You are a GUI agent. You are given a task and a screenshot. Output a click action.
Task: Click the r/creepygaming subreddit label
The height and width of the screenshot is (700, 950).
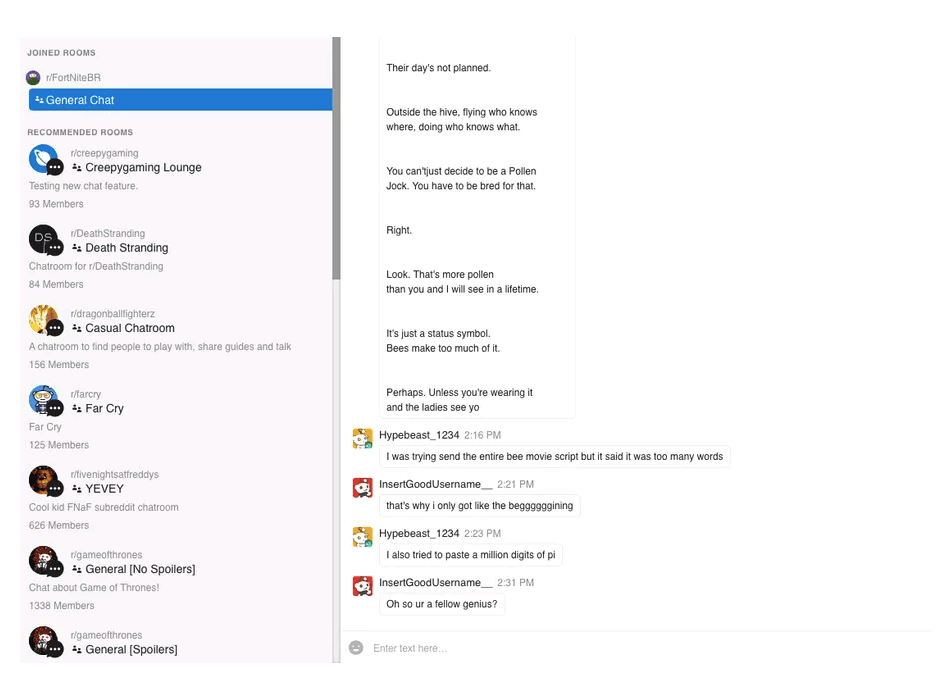(x=104, y=153)
